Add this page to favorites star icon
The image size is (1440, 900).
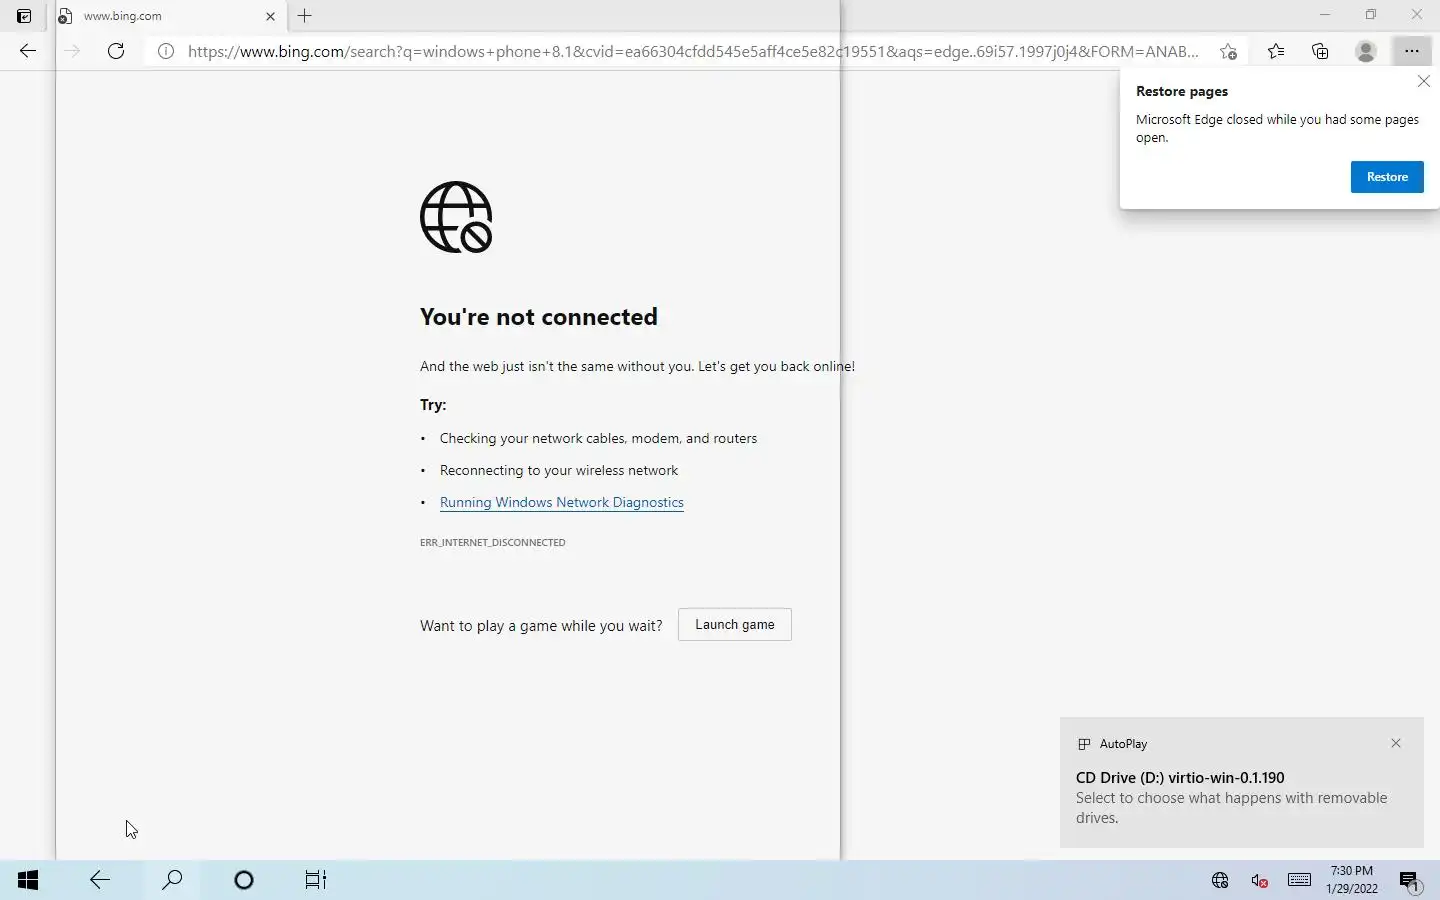pos(1228,51)
